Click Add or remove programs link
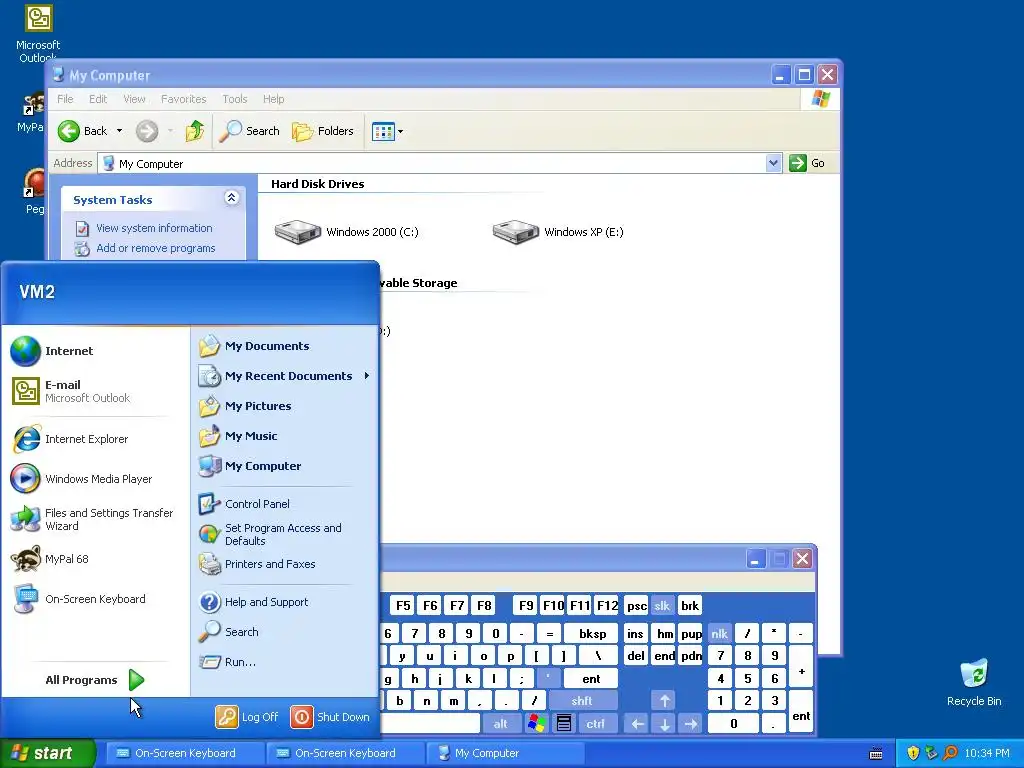 155,248
